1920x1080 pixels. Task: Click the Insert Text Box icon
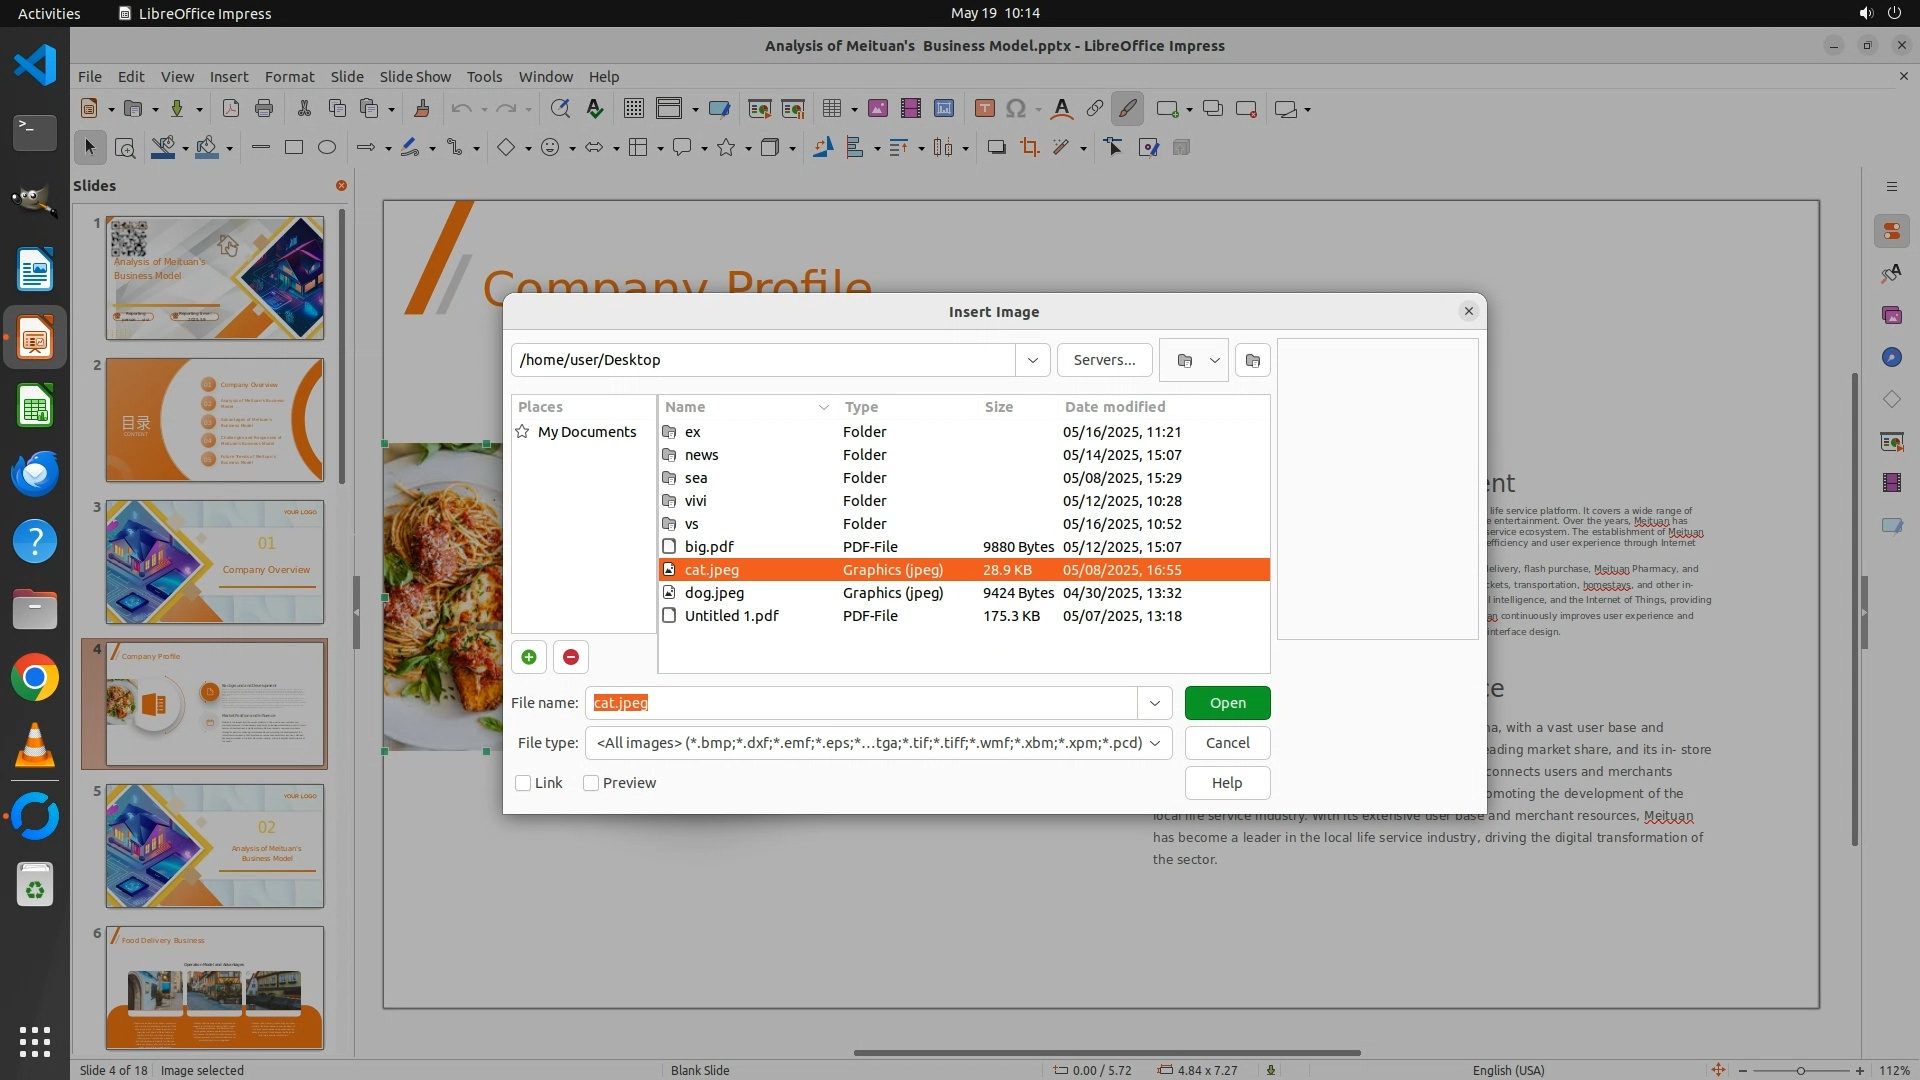click(984, 109)
